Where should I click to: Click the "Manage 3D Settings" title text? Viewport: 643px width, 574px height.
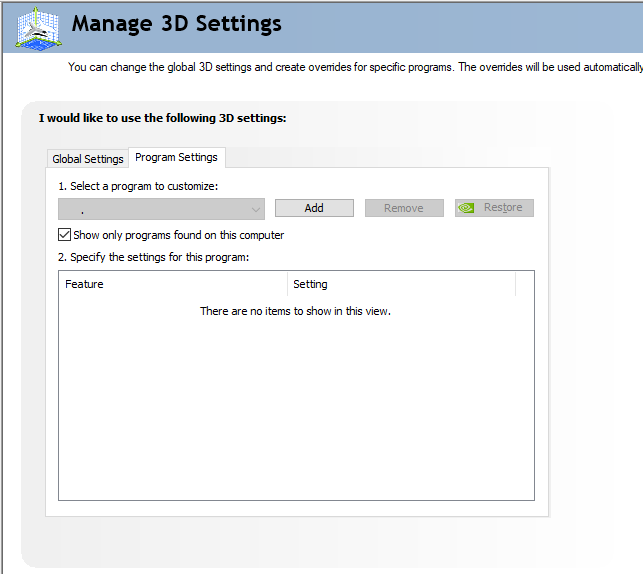(177, 24)
